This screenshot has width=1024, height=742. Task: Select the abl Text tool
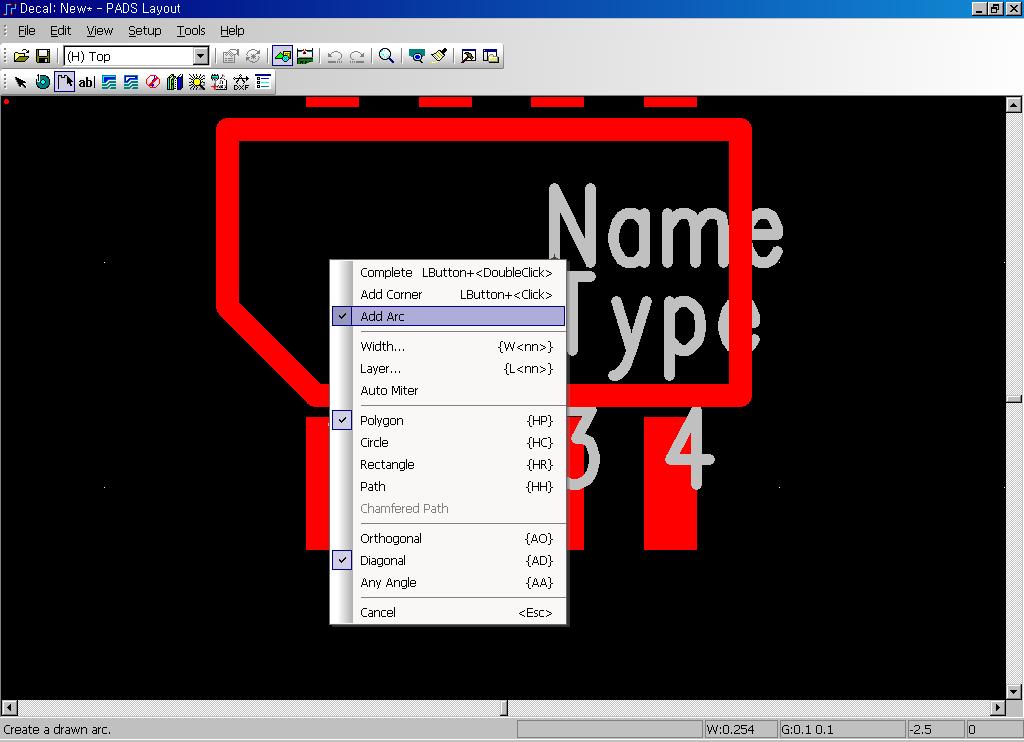(x=86, y=82)
